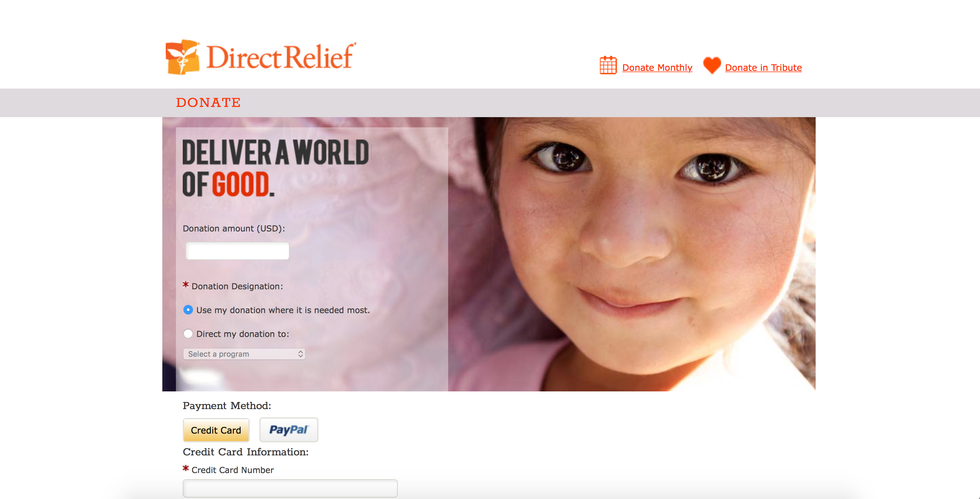
Task: Select 'Direct my donation to' radio option
Action: pos(188,334)
